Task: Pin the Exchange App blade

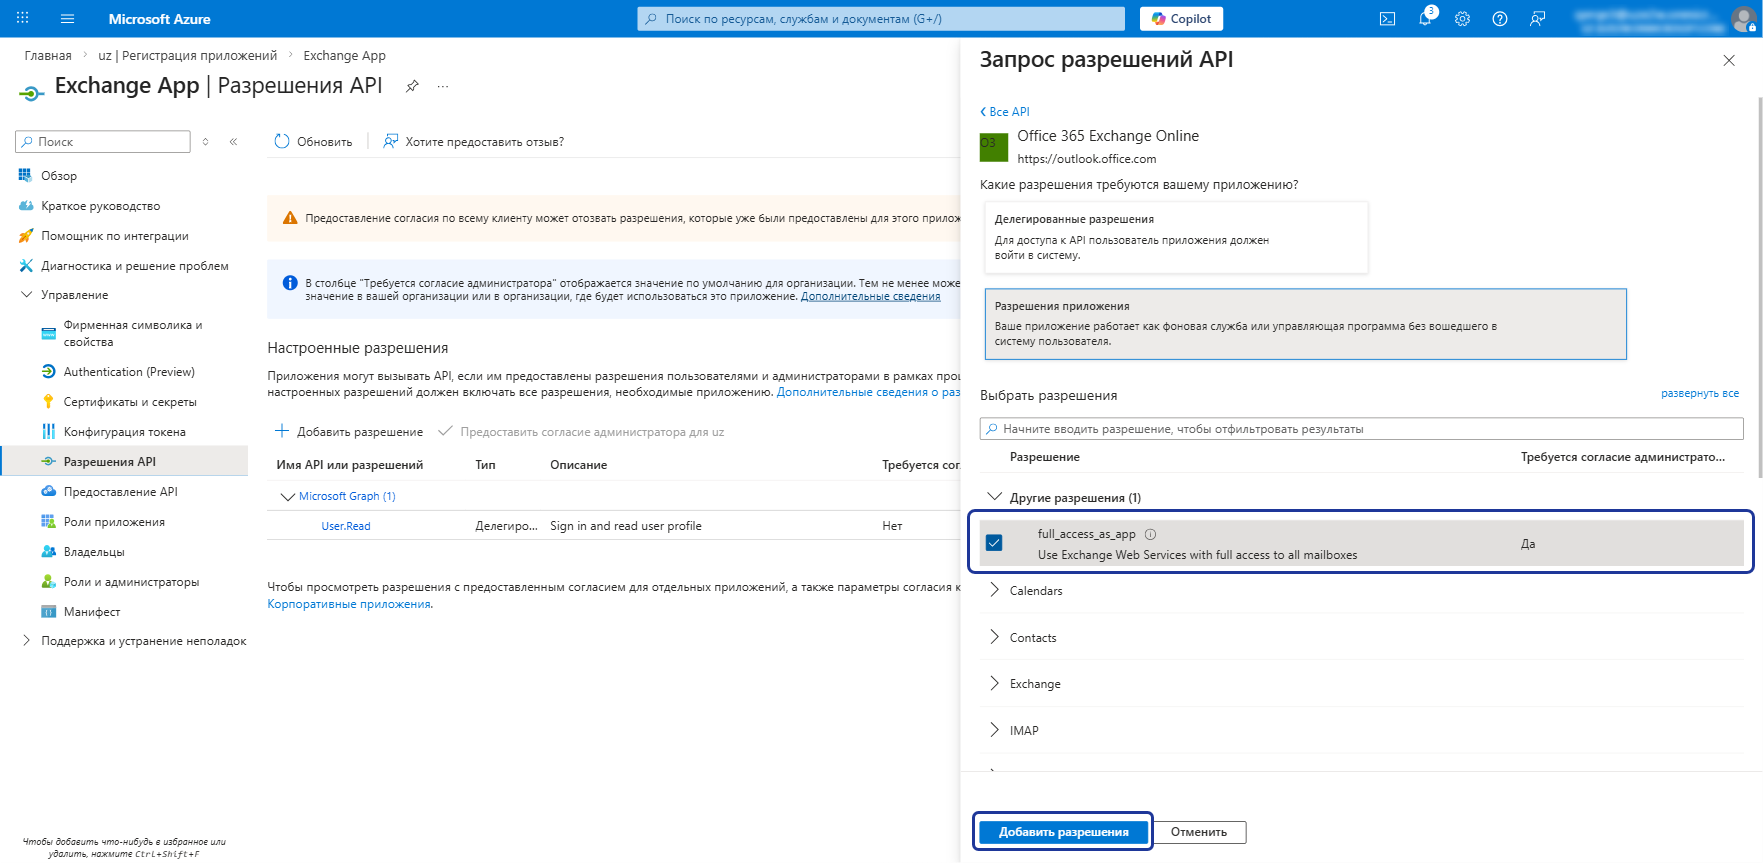Action: pos(412,86)
